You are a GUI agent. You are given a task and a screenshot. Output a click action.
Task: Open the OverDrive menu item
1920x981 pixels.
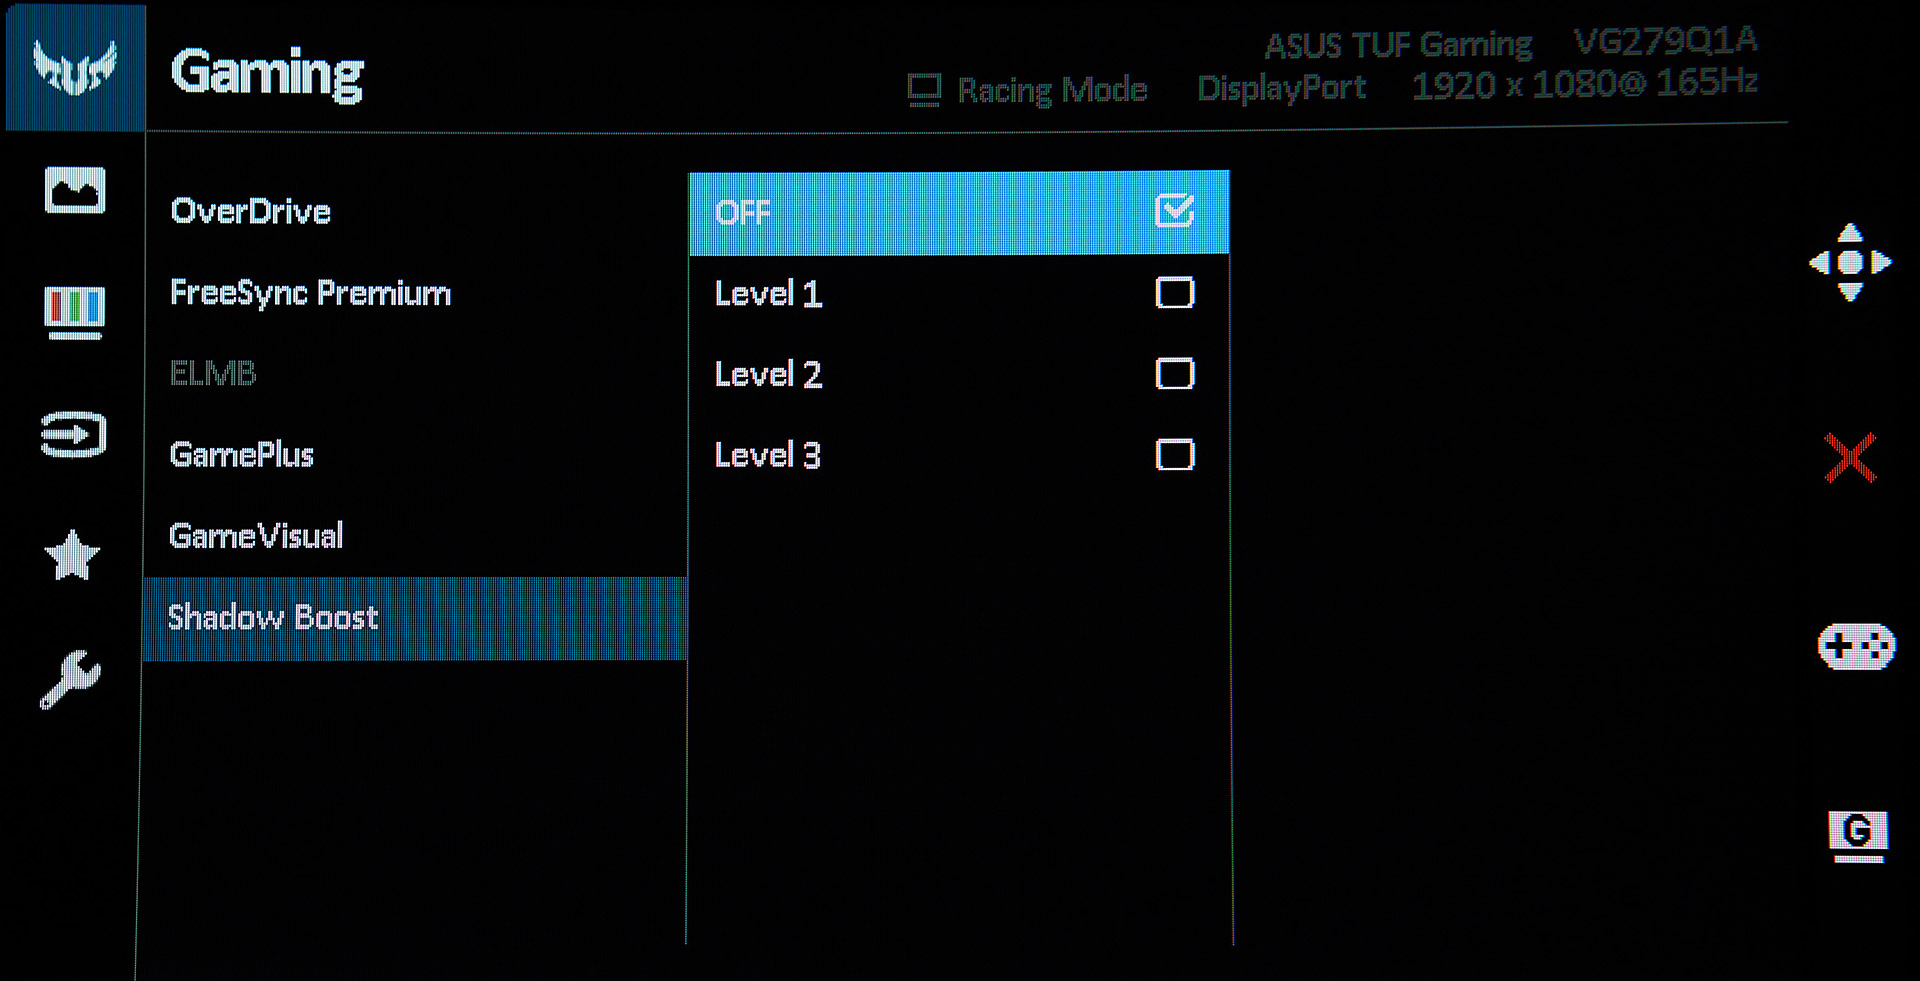251,212
